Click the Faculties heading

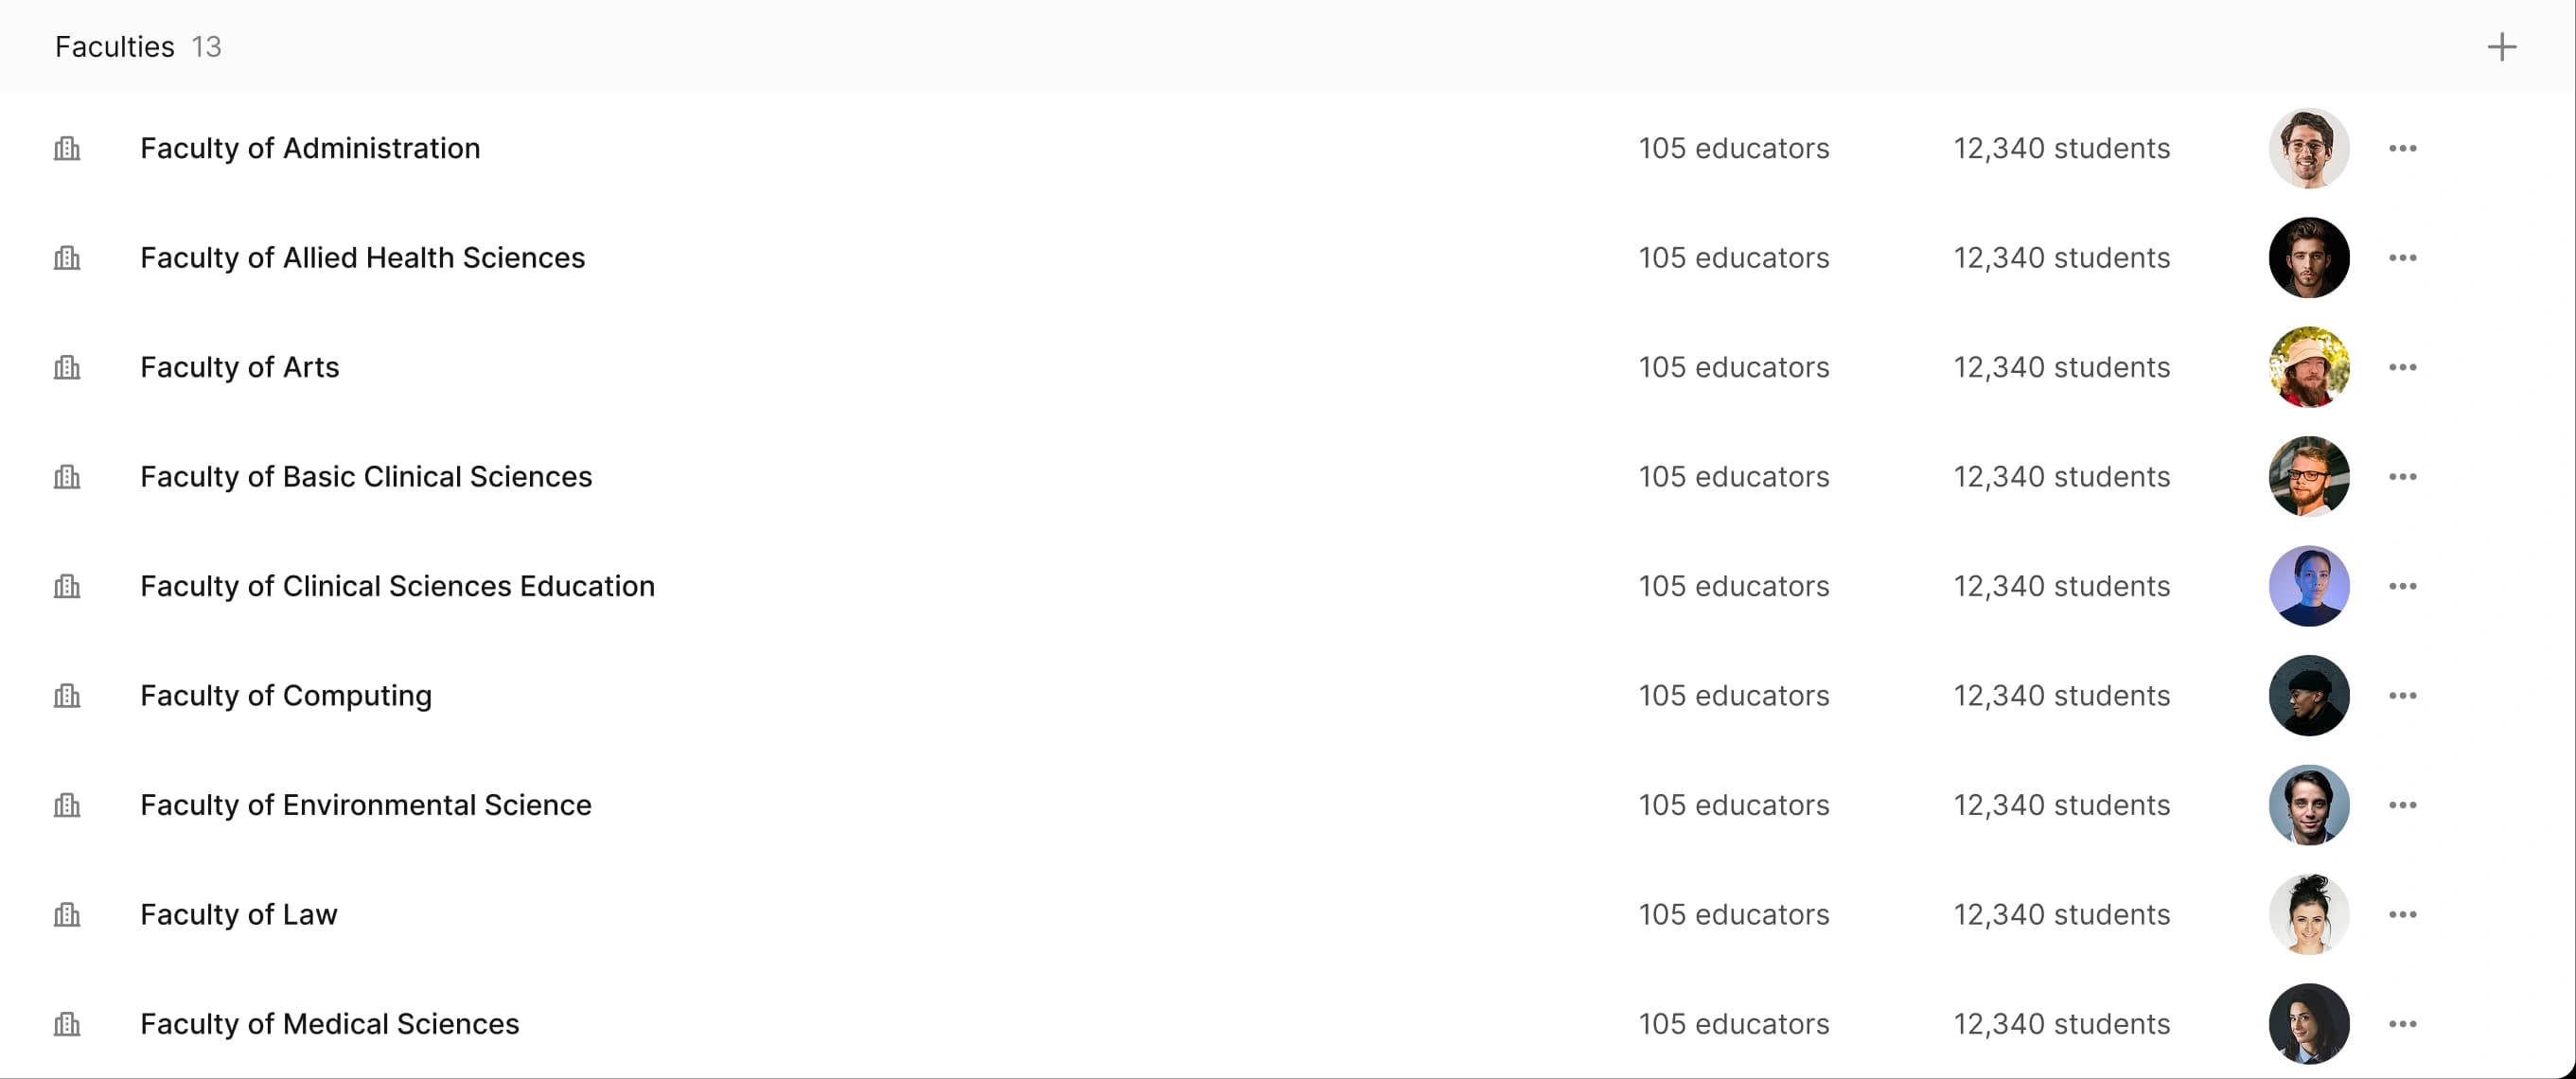click(114, 47)
